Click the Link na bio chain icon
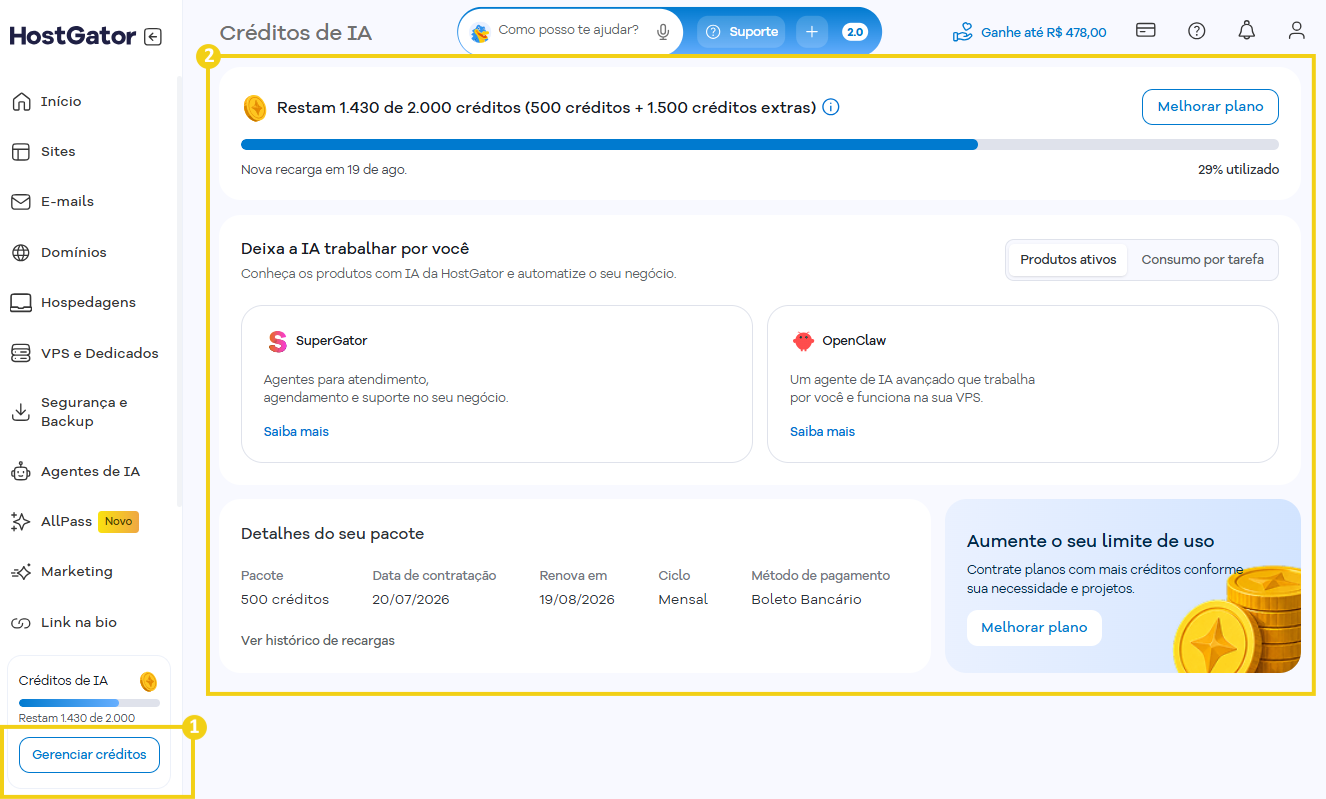Screen dimensions: 1326x799 point(21,623)
